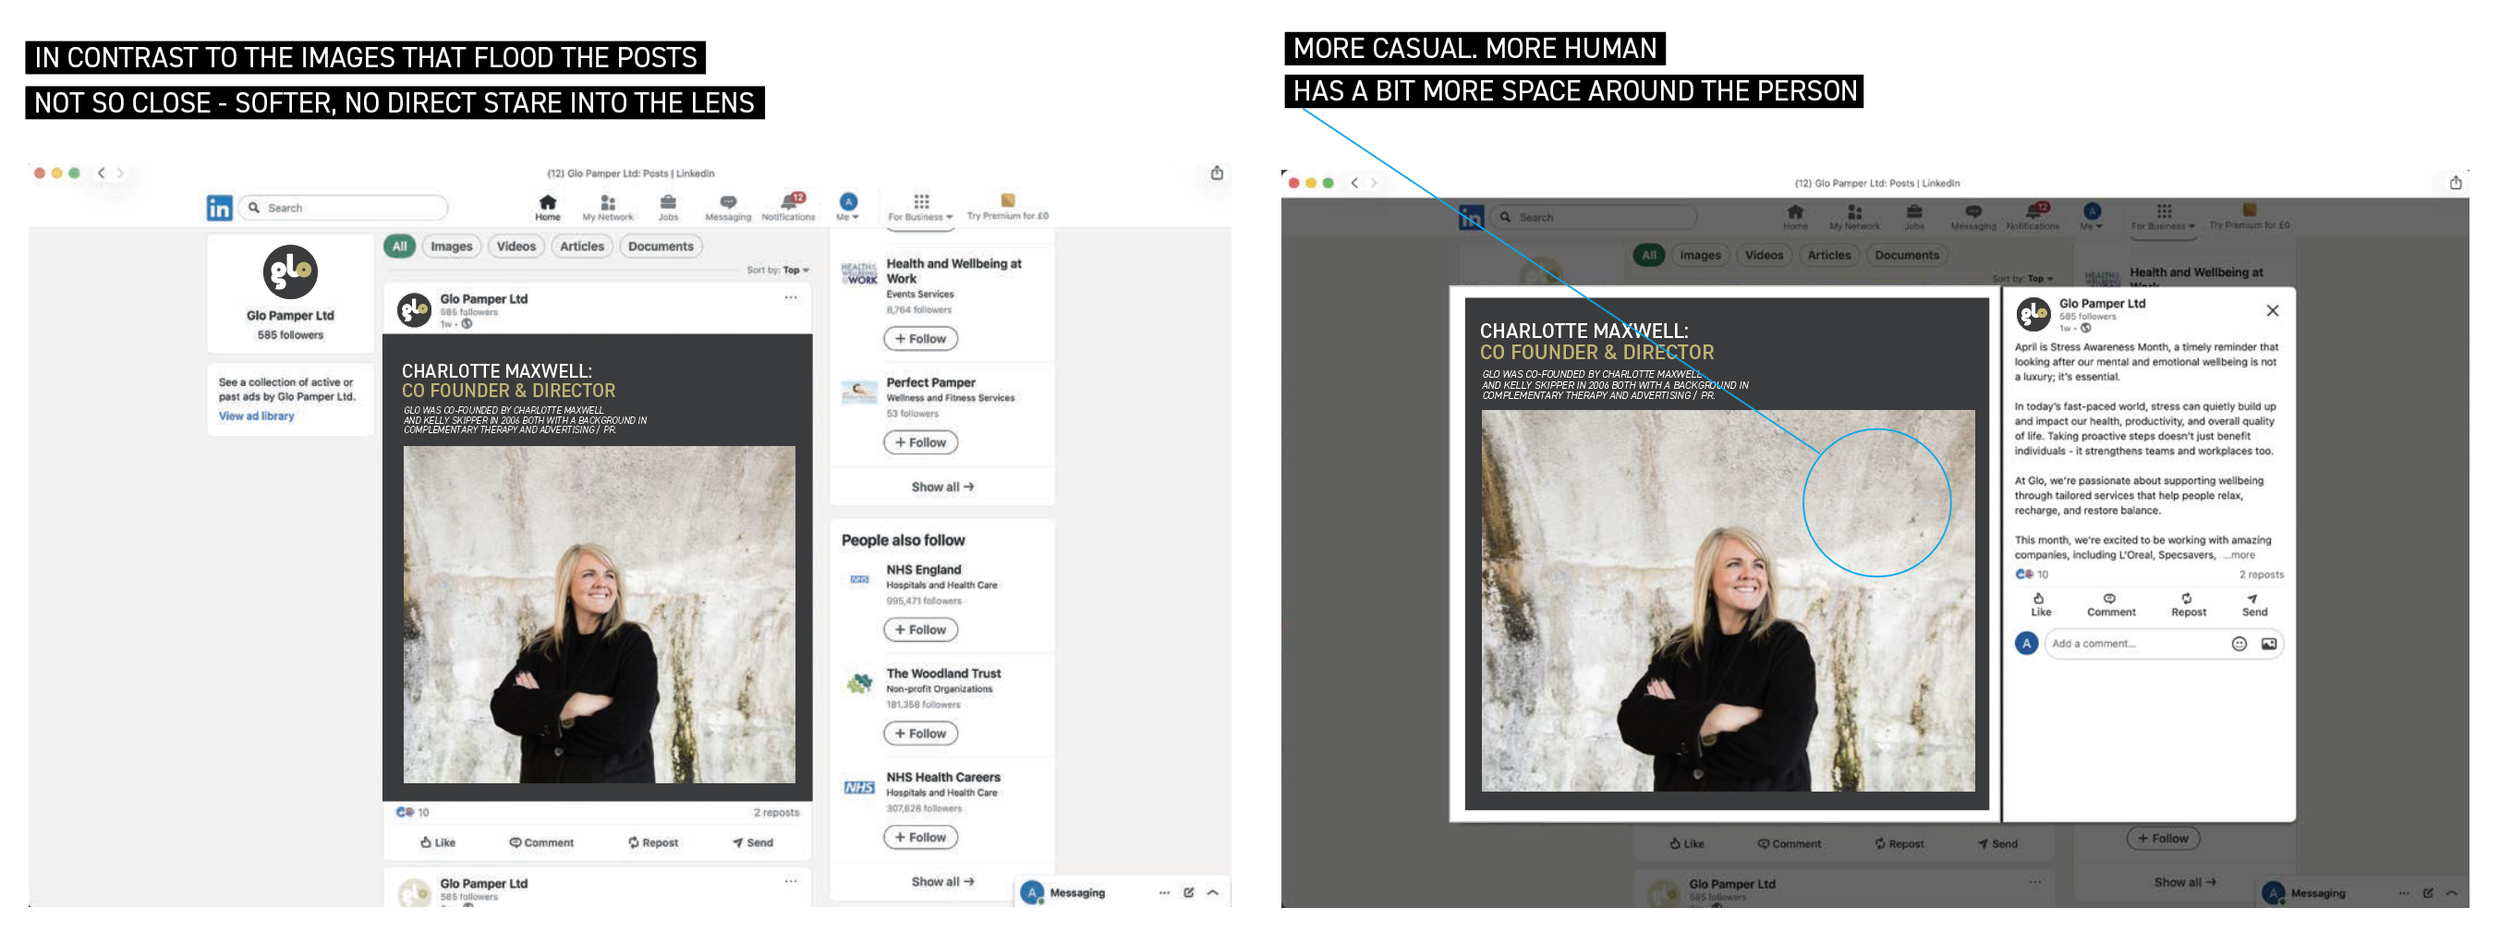2500x942 pixels.
Task: Open Charlotte Maxwell post image in feed
Action: point(598,568)
